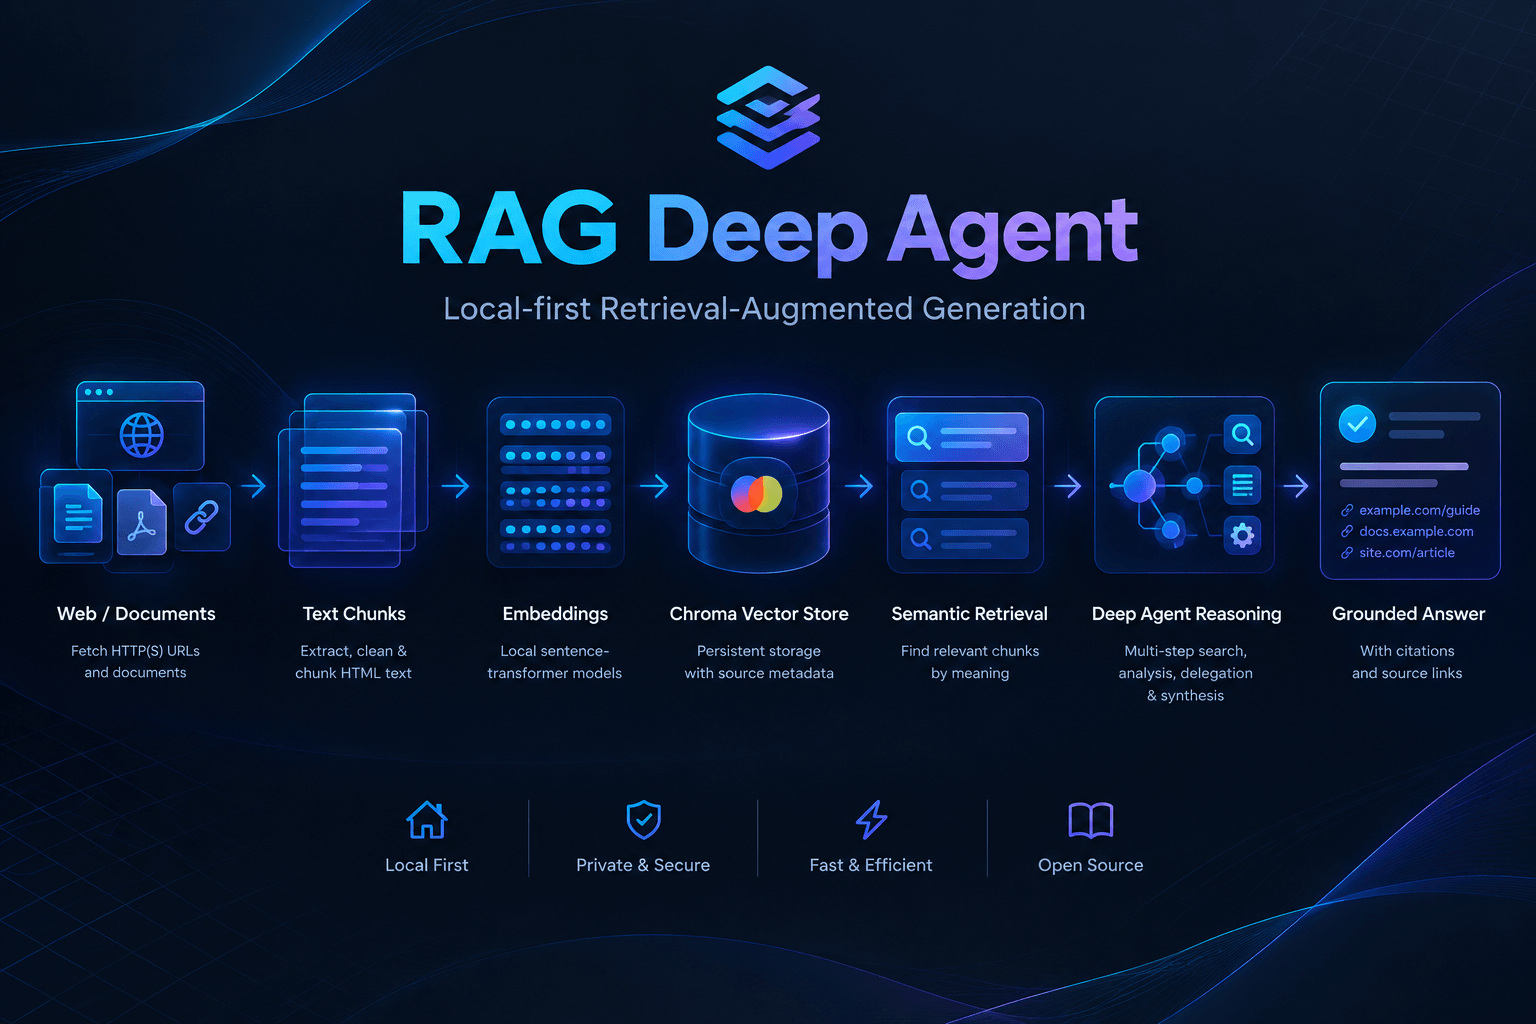Image resolution: width=1536 pixels, height=1024 pixels.
Task: Click the dotted rows Embeddings illustration
Action: pos(555,483)
